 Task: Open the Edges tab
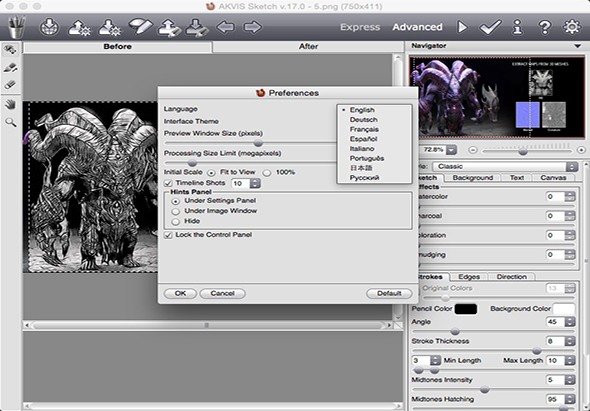pos(469,277)
